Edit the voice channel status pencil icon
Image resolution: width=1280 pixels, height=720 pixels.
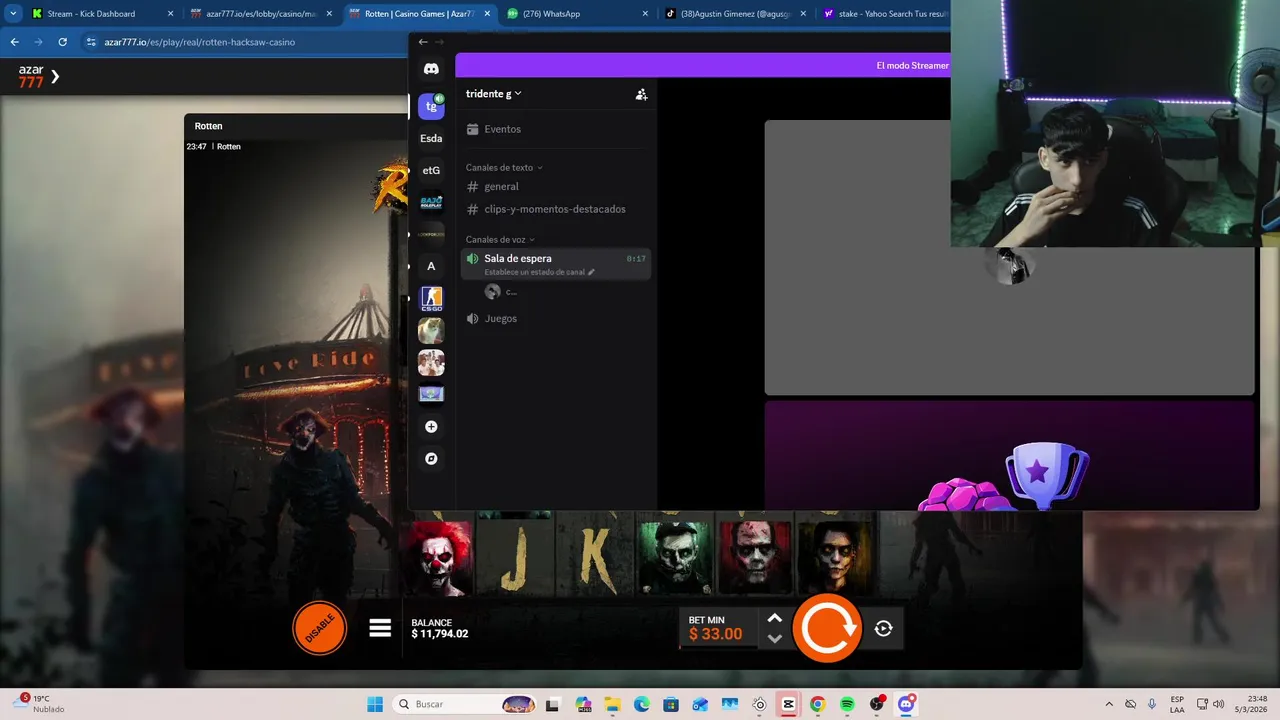[x=591, y=272]
